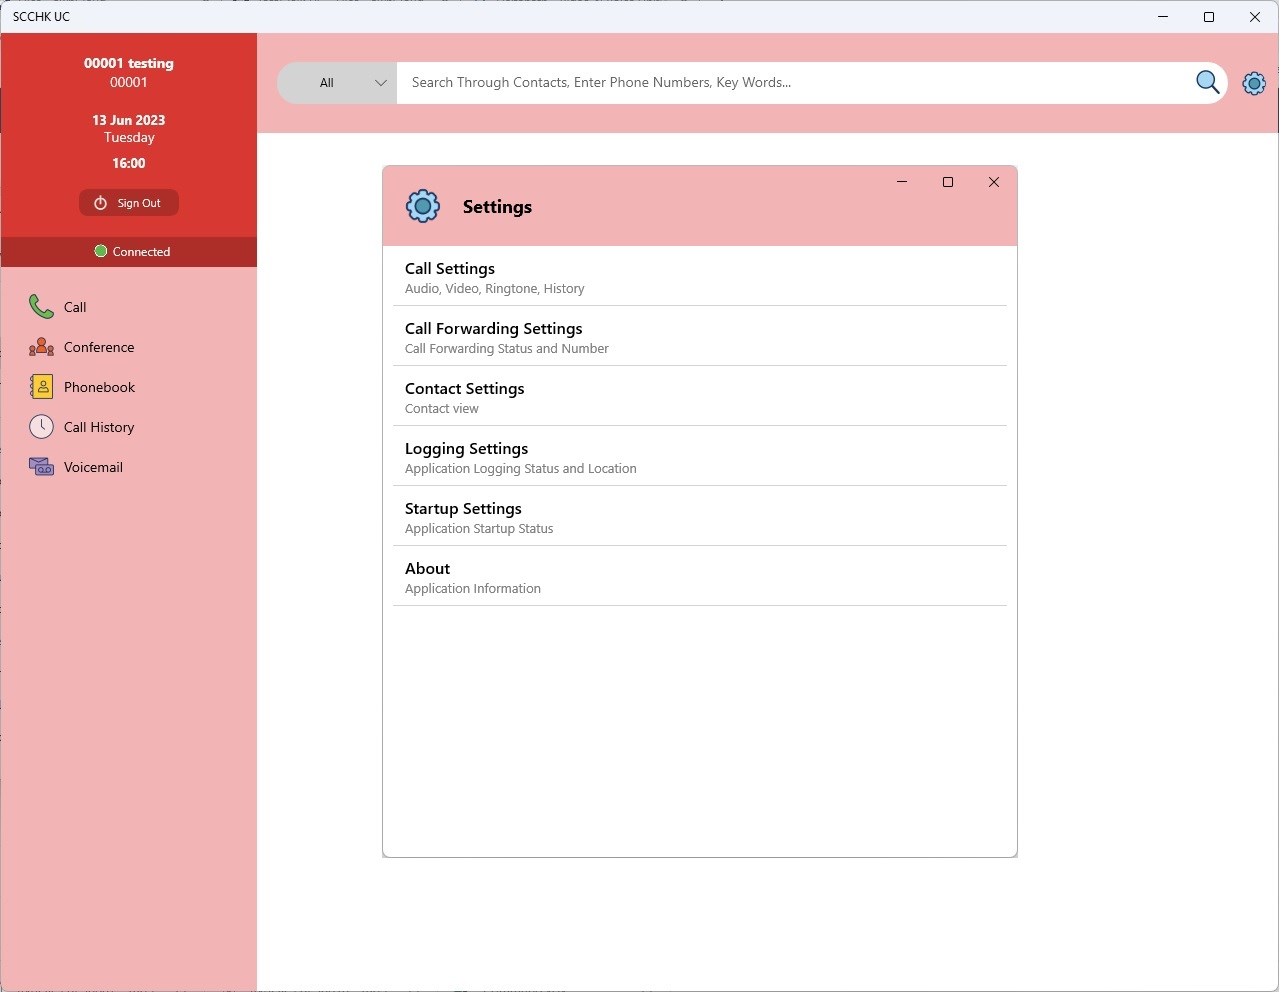Click the yellow Phonebook icon

coord(41,387)
